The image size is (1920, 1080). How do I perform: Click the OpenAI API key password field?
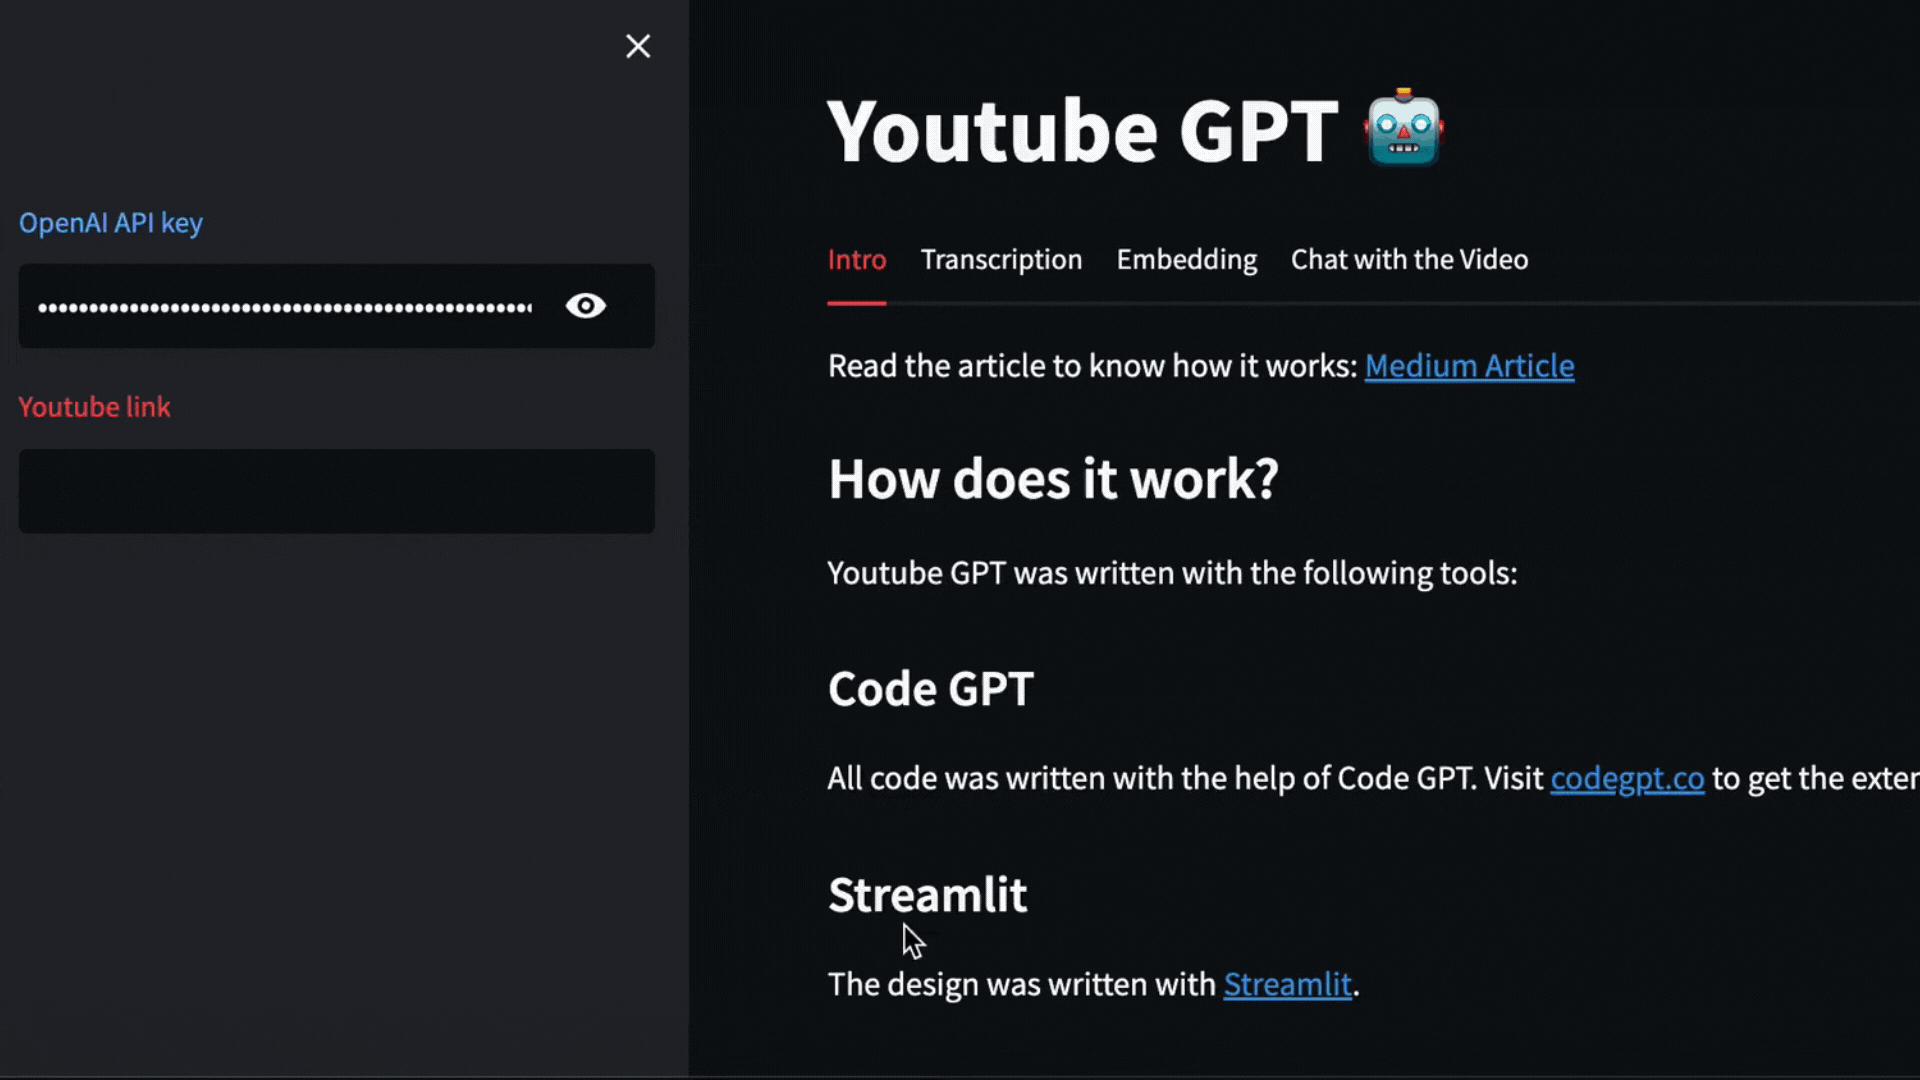pyautogui.click(x=285, y=307)
